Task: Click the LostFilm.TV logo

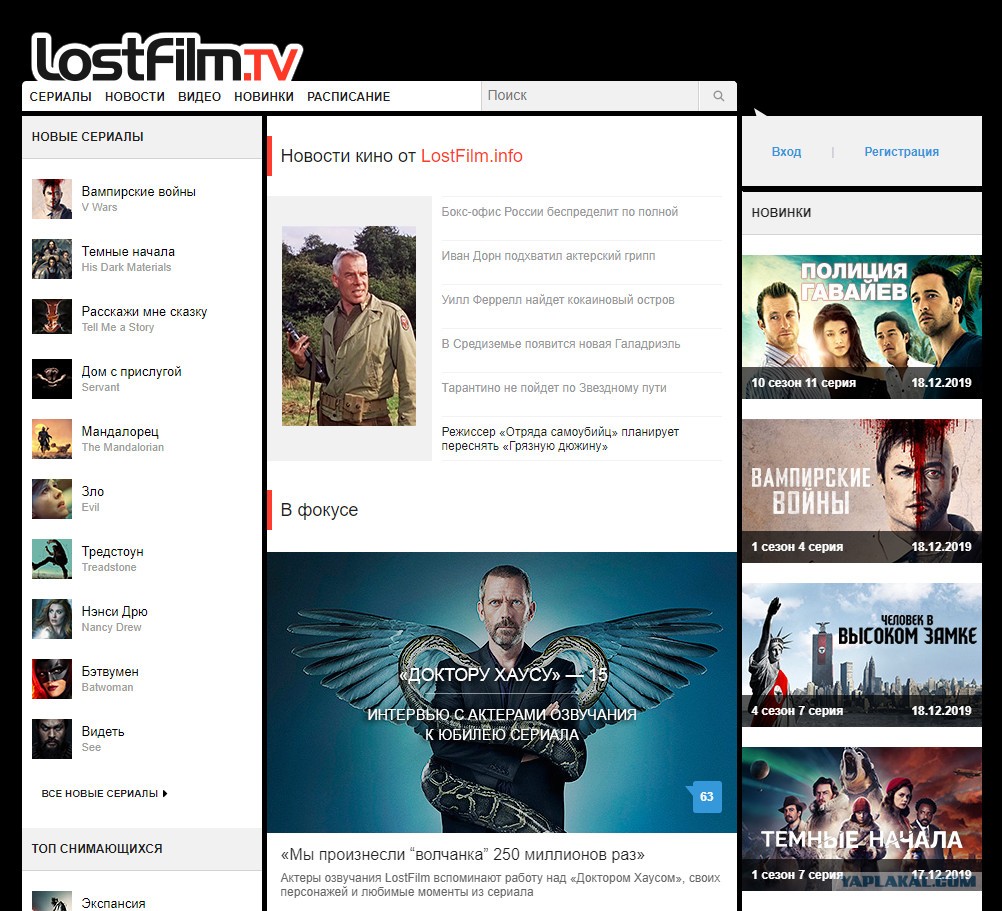Action: (167, 57)
